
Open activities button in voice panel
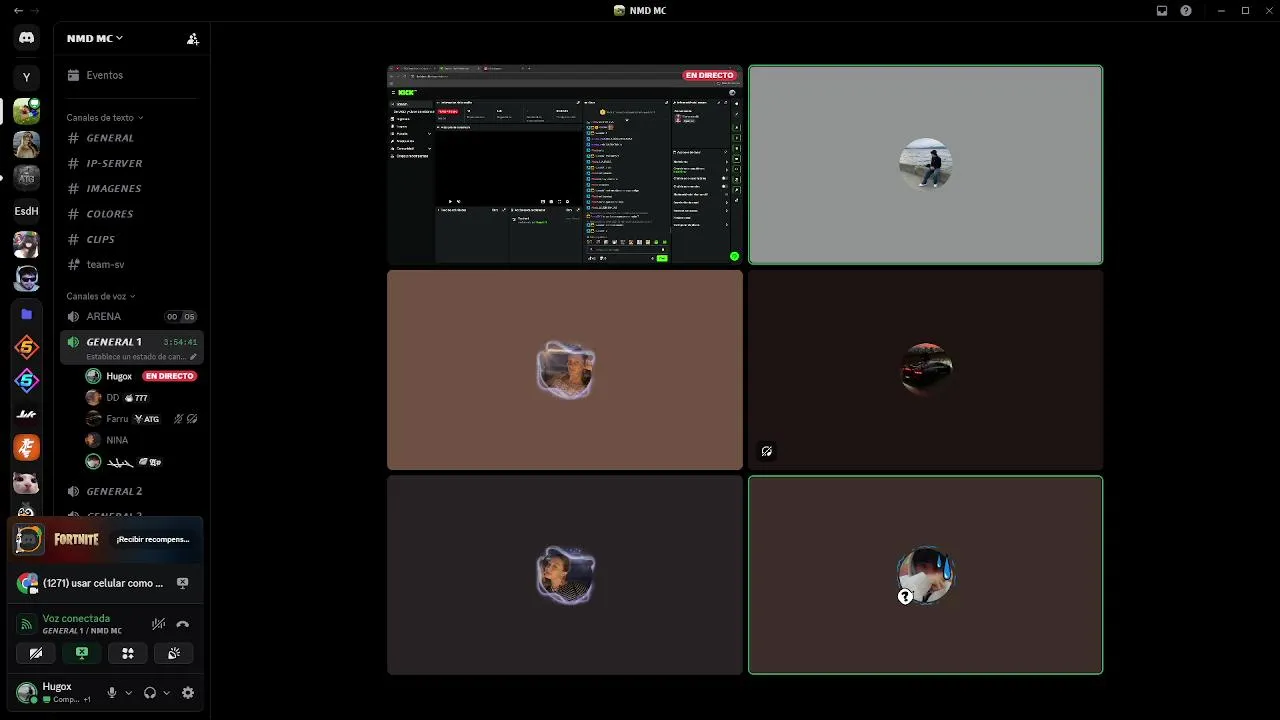(x=128, y=653)
